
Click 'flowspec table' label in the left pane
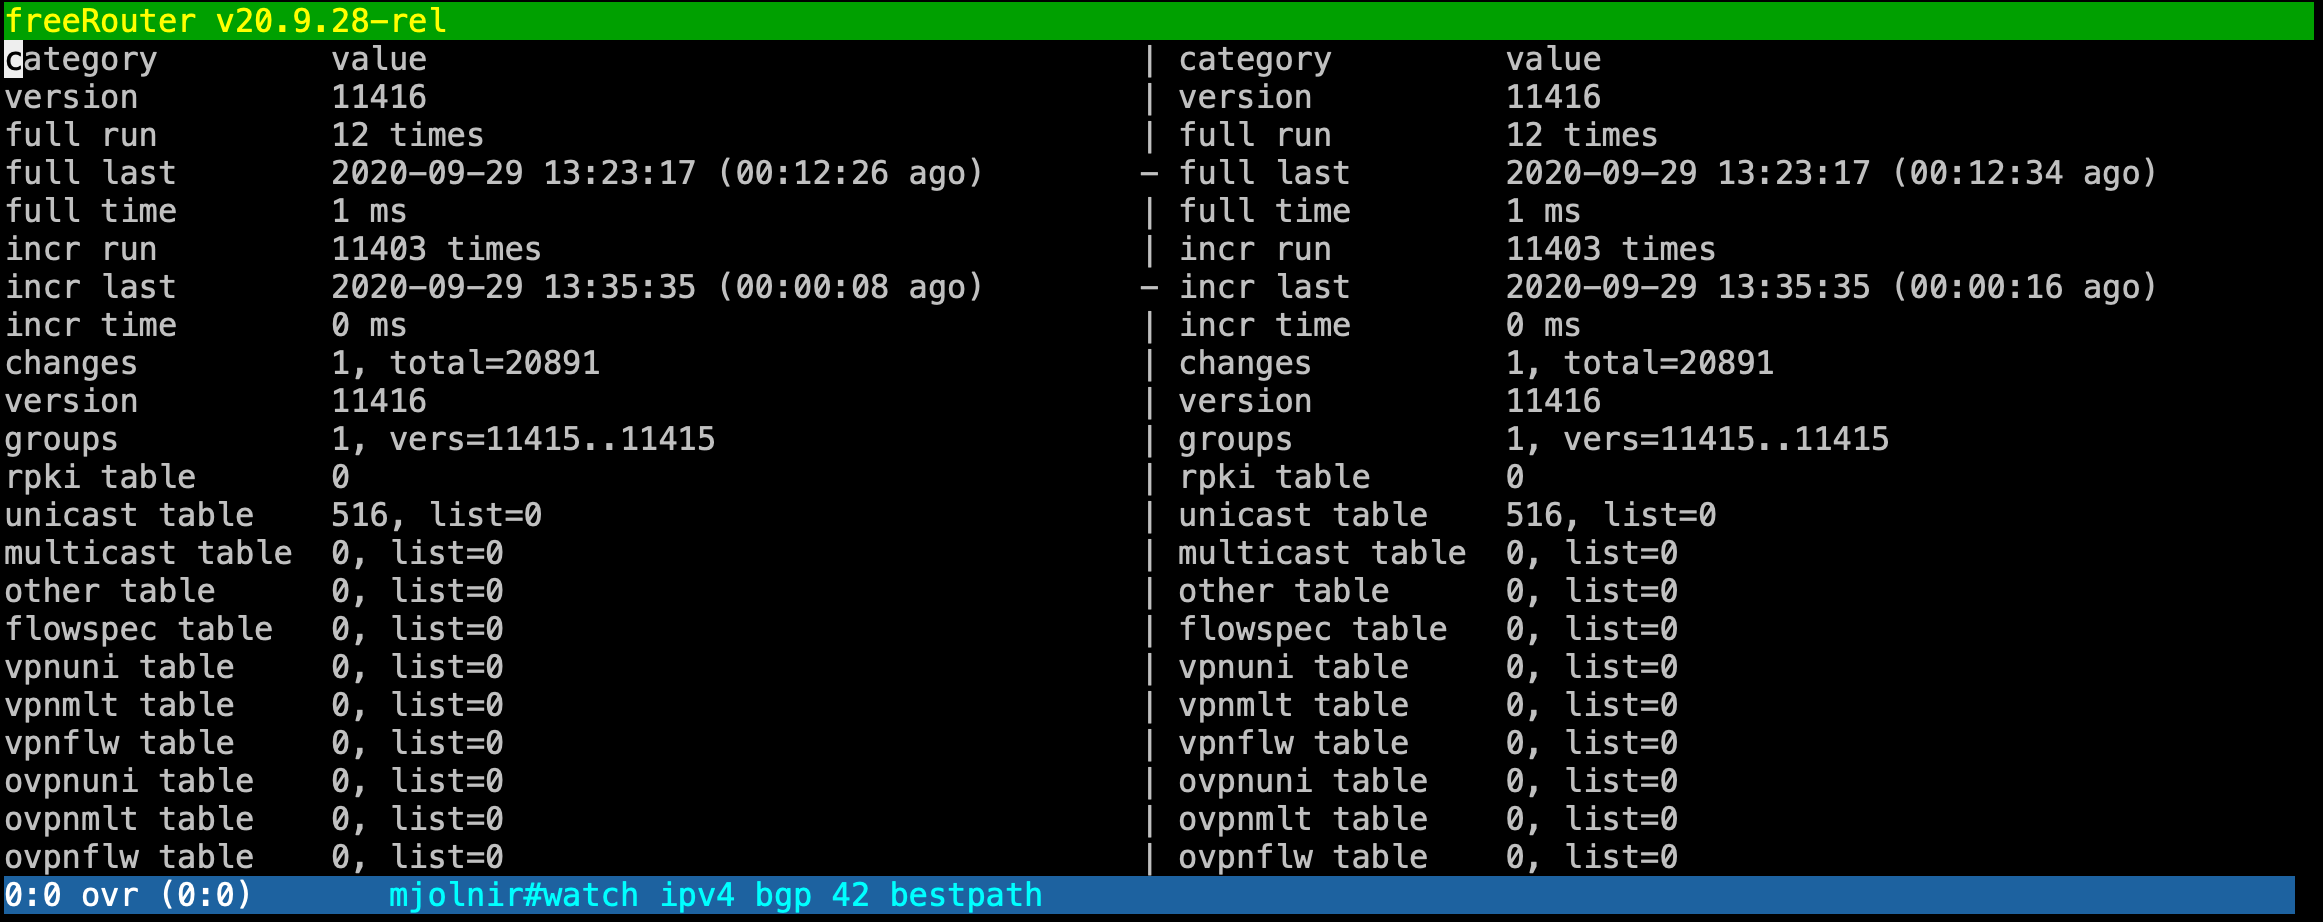pos(139,629)
